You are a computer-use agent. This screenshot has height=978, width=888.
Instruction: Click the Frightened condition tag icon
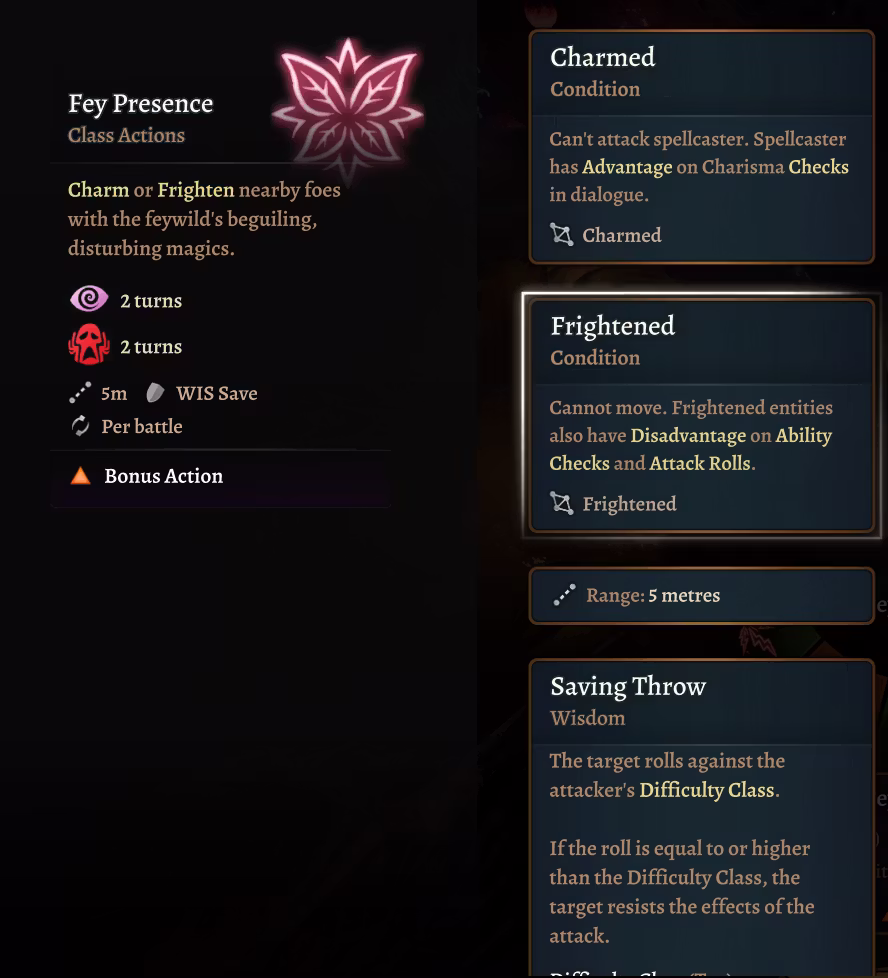click(563, 504)
